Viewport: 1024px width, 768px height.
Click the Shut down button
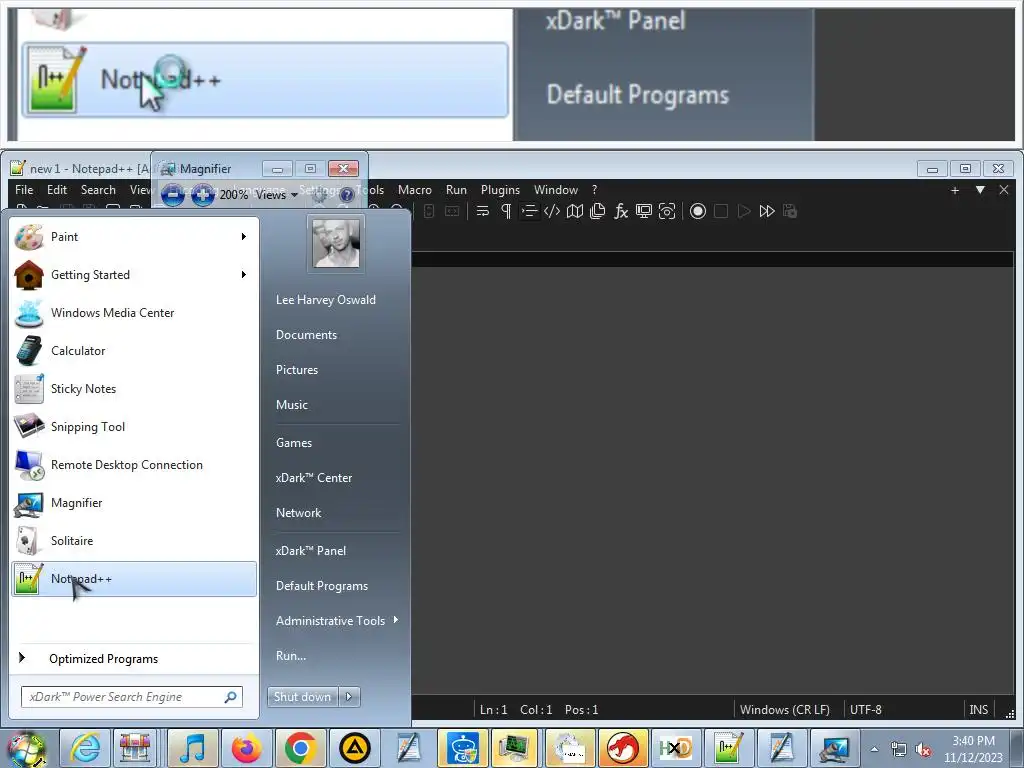click(x=303, y=697)
